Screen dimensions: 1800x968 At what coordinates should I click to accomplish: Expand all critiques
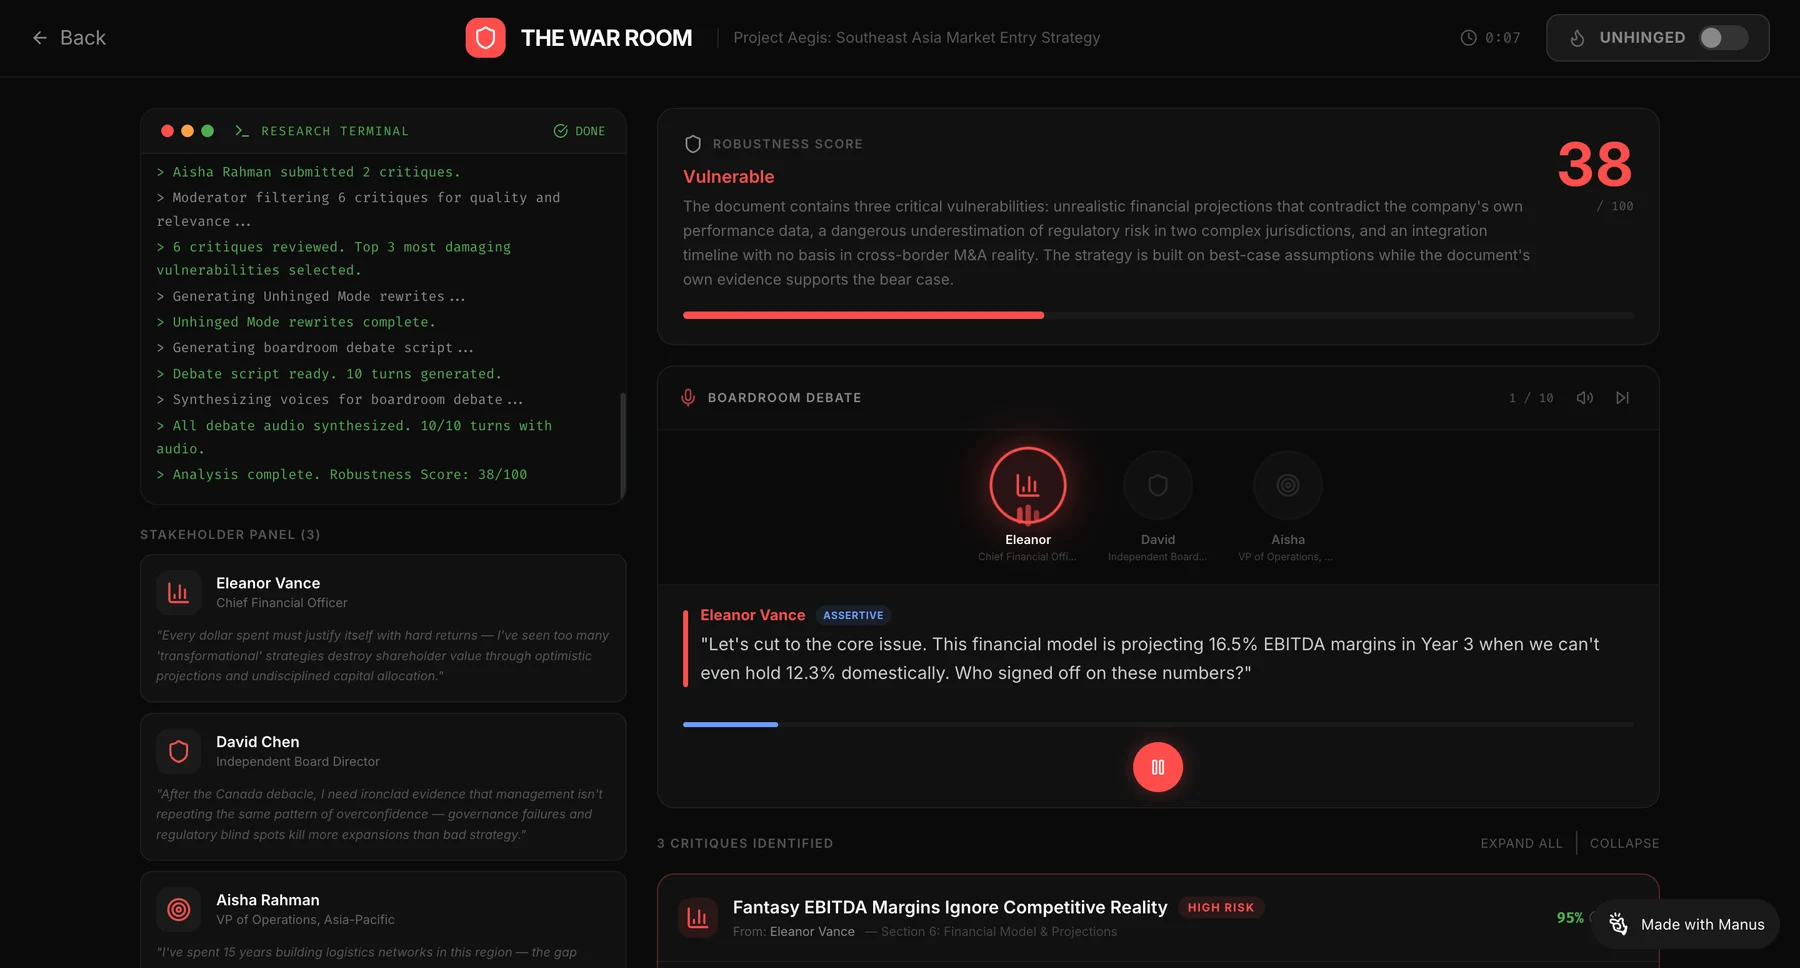pyautogui.click(x=1521, y=843)
